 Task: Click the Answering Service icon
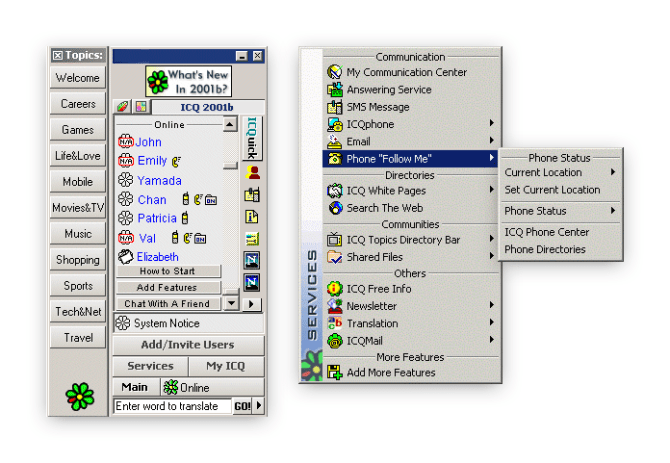coord(335,90)
